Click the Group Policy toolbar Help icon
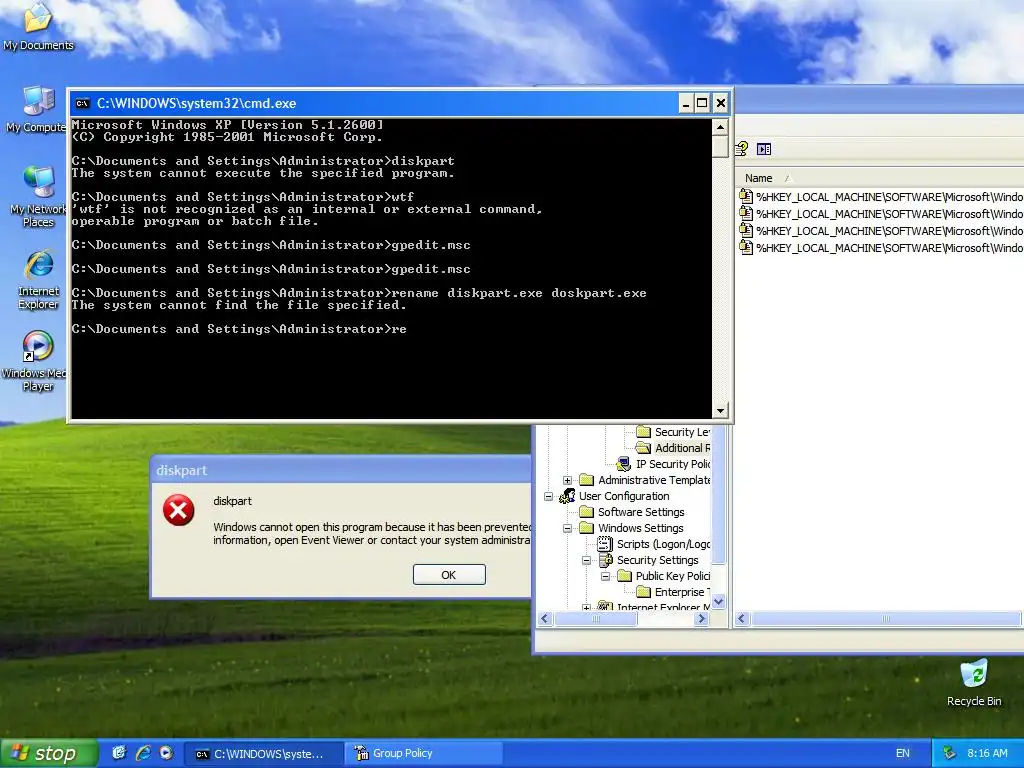 click(741, 149)
